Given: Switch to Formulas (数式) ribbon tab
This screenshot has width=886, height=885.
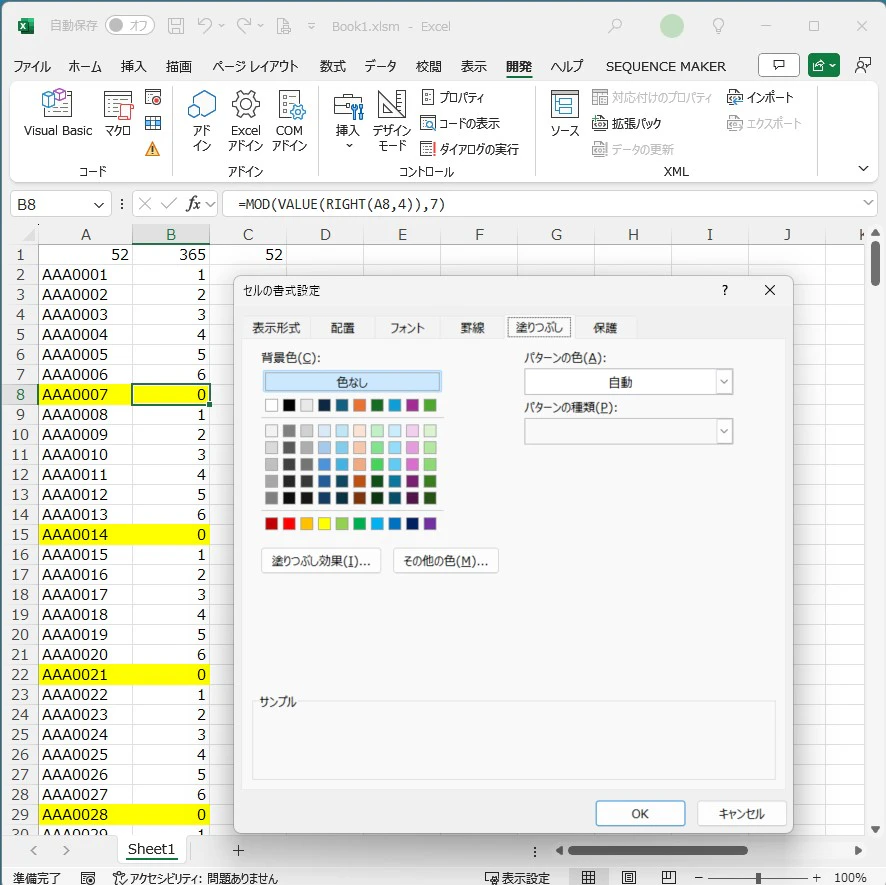Looking at the screenshot, I should point(332,67).
